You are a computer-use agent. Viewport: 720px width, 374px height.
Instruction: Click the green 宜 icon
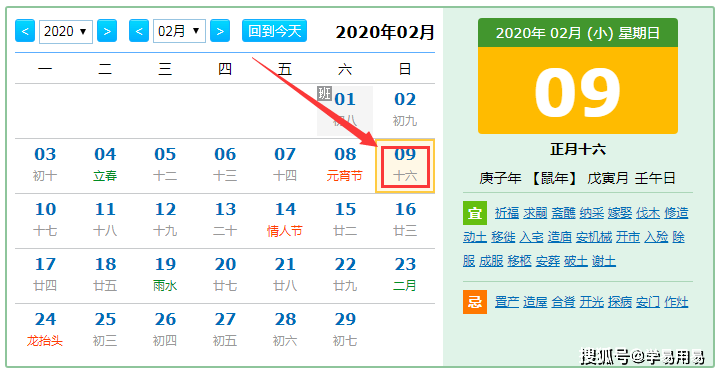[474, 213]
